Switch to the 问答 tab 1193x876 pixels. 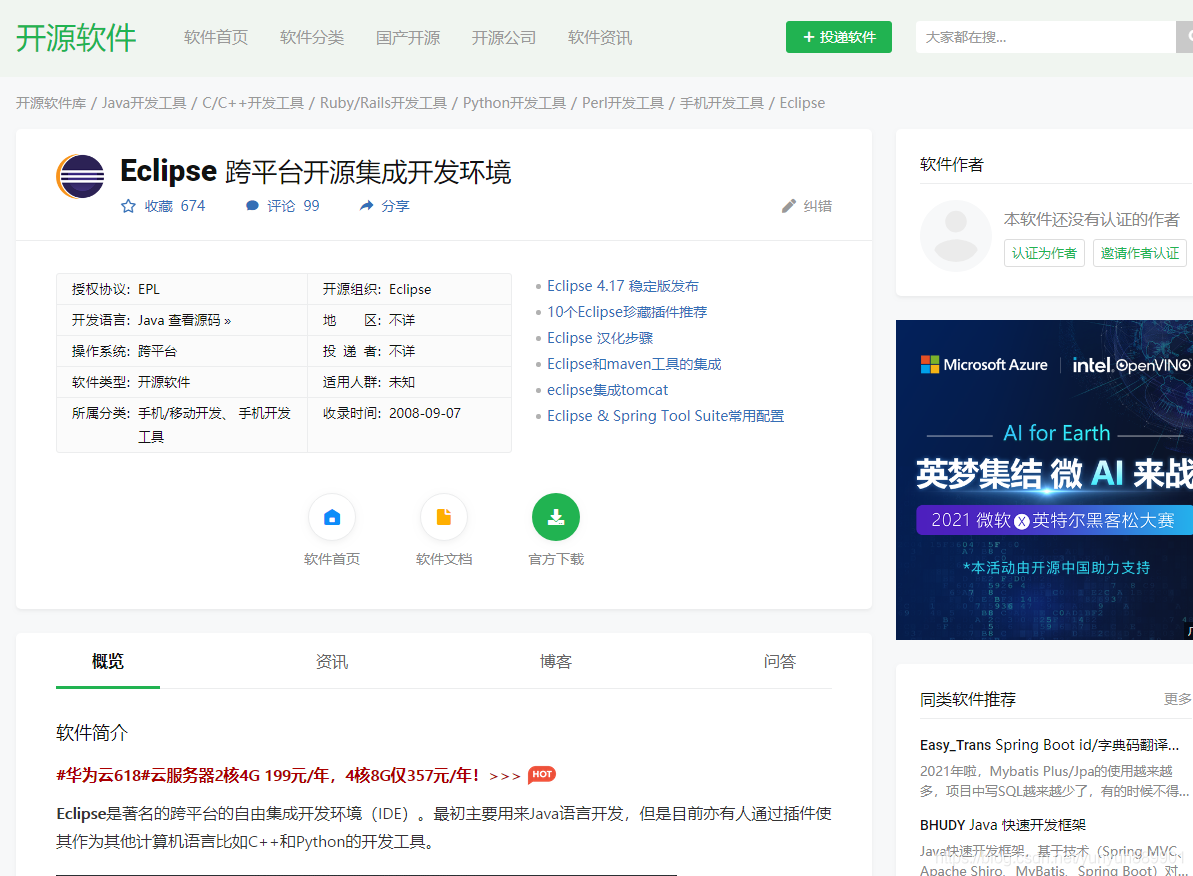(x=780, y=661)
